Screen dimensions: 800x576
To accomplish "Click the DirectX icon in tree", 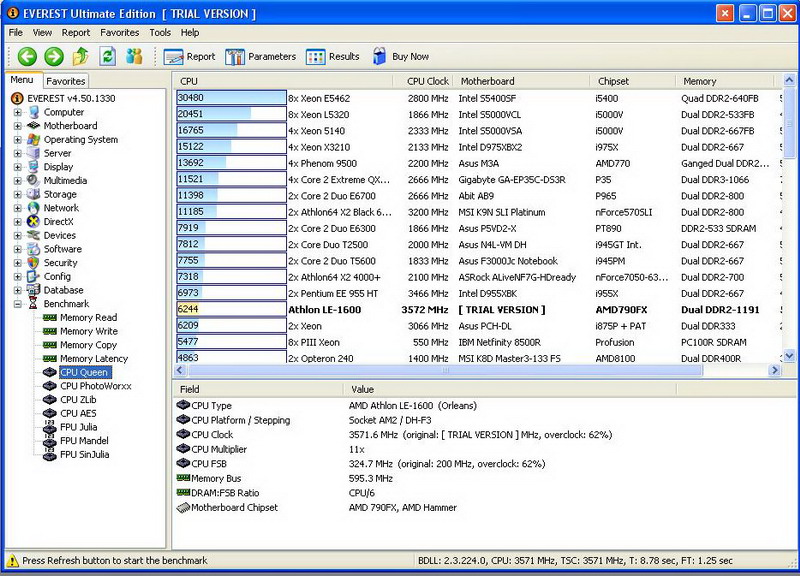I will tap(34, 221).
